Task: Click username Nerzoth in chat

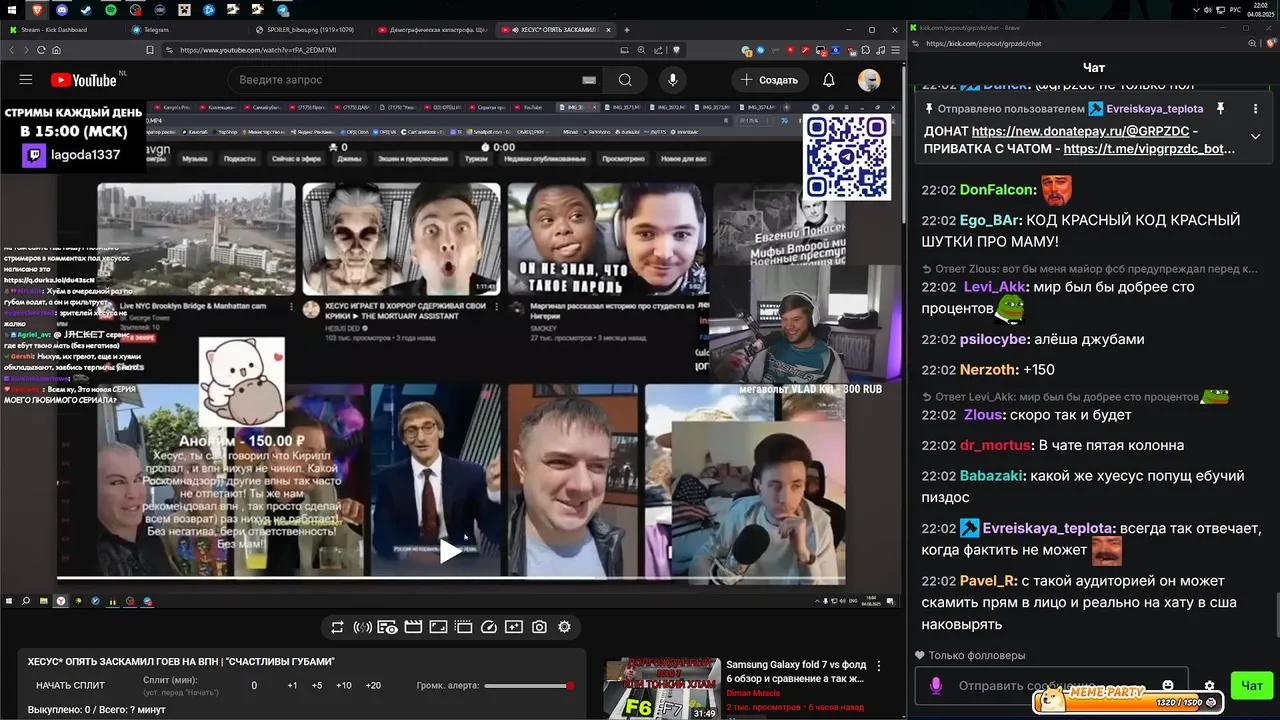Action: point(989,369)
